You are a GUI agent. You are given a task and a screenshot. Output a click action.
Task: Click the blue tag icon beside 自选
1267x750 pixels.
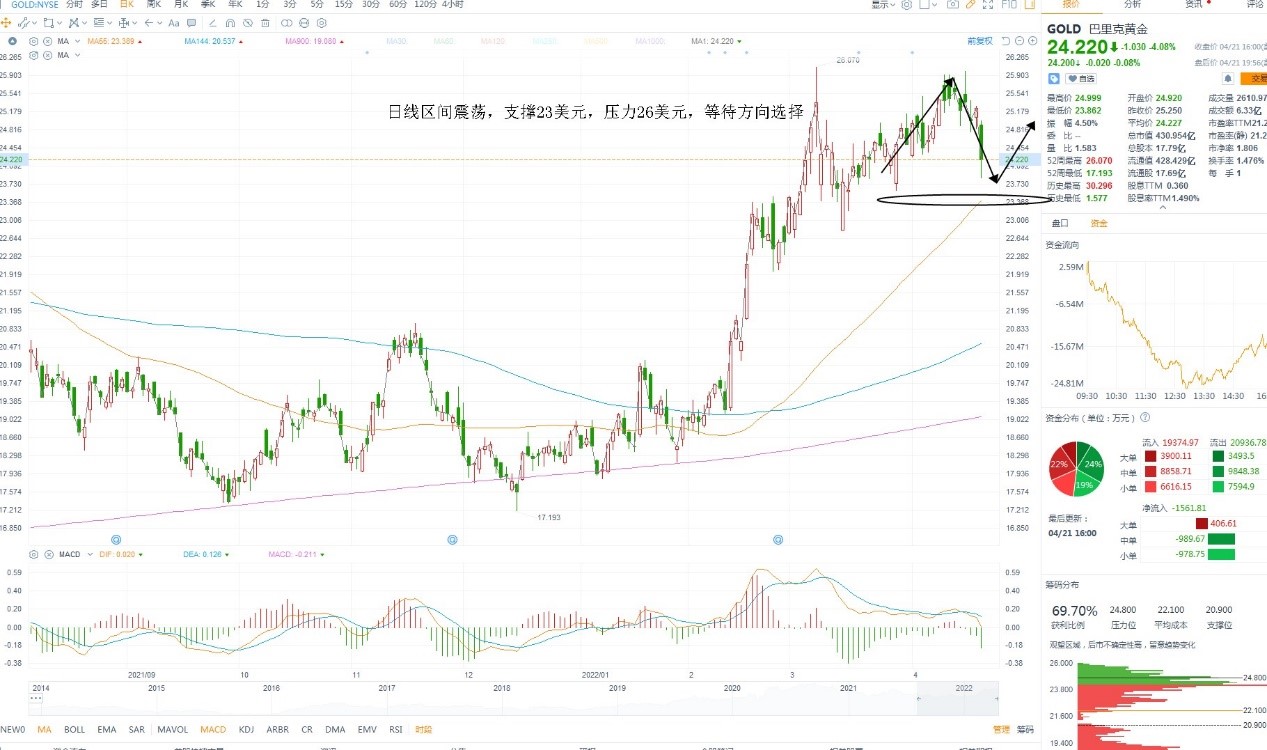click(x=1053, y=78)
